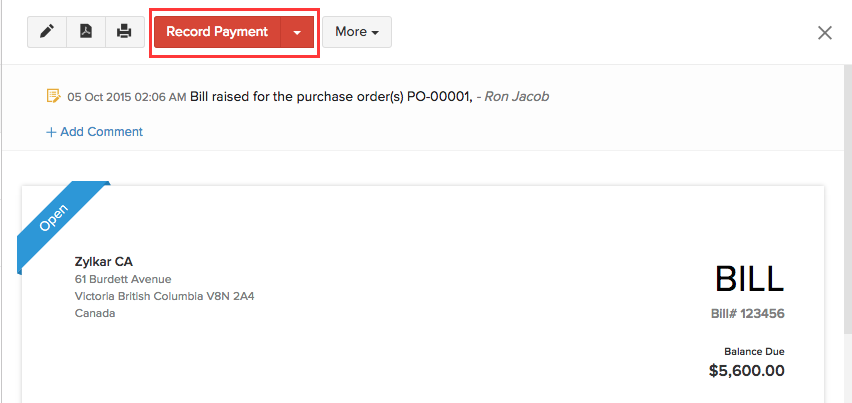Click the Balance Due label
852x403 pixels.
[754, 351]
